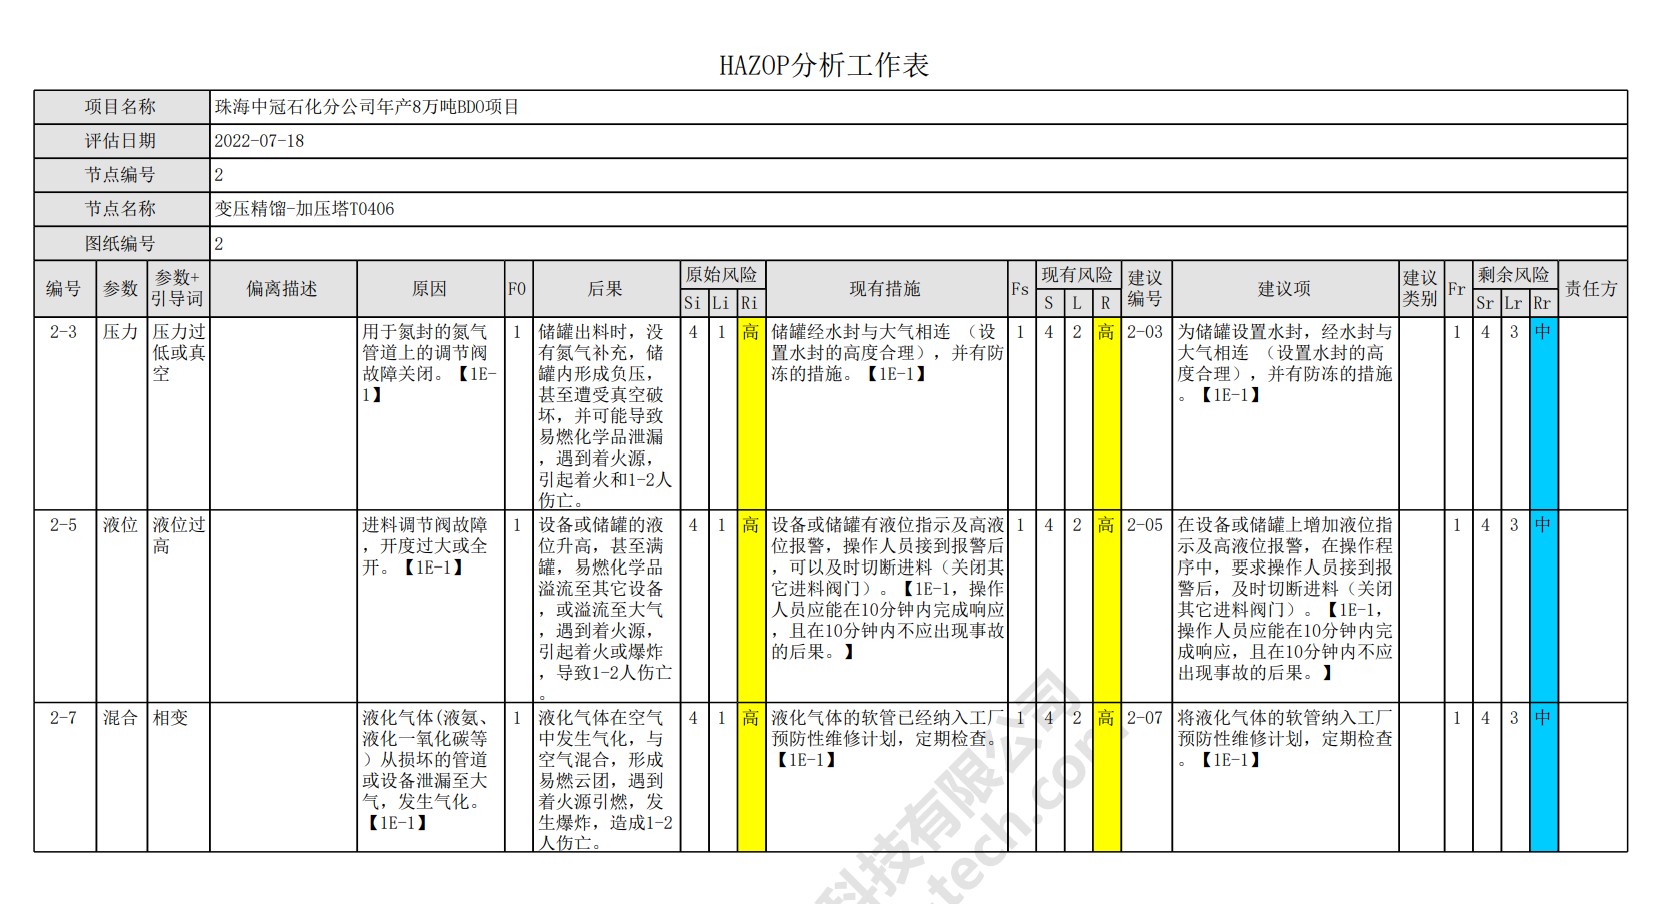The width and height of the screenshot is (1658, 904).
Task: Select existing measure cell "设备或储罐有液位指示及高液位报警"
Action: click(x=886, y=606)
